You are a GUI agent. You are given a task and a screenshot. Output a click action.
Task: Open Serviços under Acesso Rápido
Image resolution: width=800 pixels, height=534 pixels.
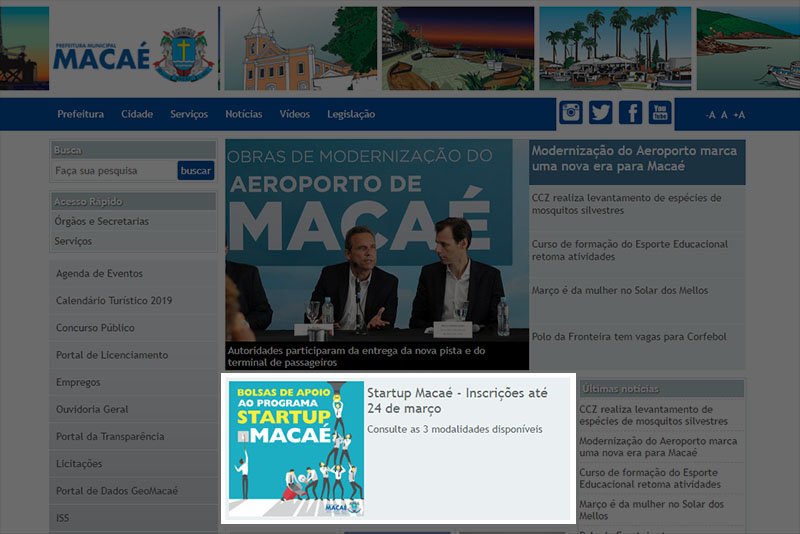pyautogui.click(x=73, y=241)
